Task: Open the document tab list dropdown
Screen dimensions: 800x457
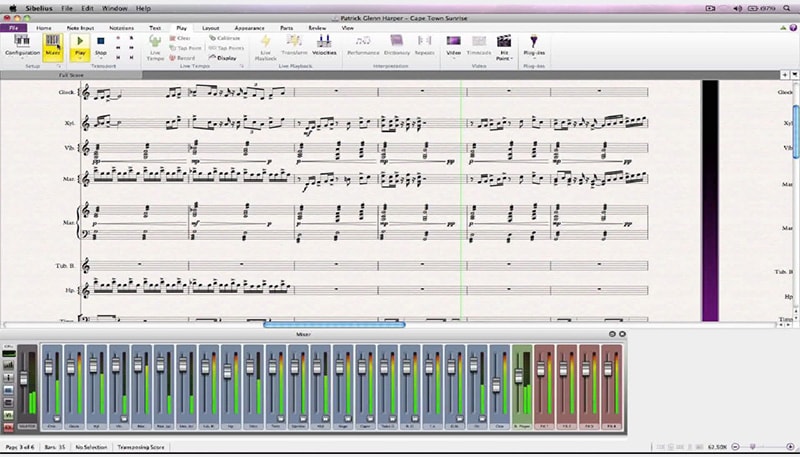Action: click(794, 75)
